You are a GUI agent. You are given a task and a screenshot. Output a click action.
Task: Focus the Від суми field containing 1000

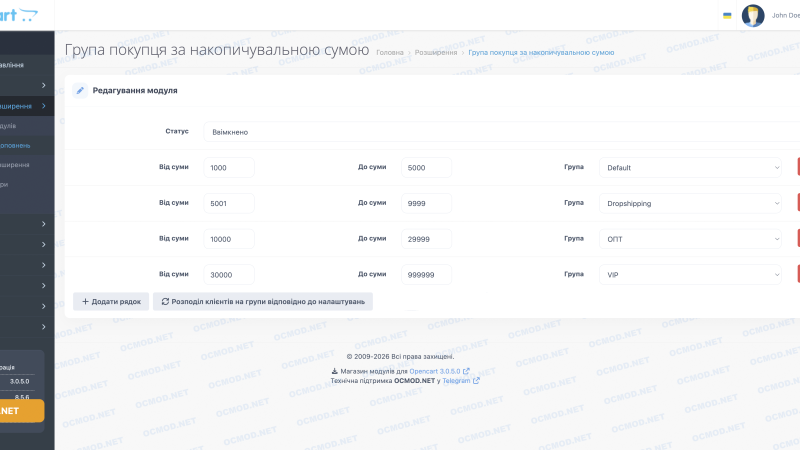(x=229, y=167)
